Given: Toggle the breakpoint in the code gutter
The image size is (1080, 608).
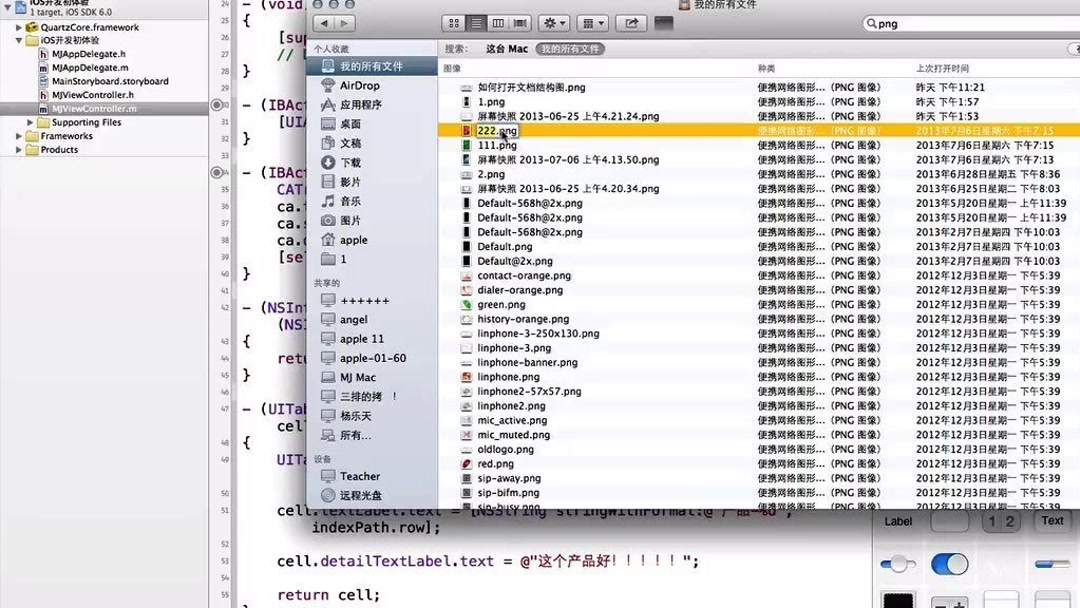Looking at the screenshot, I should (x=218, y=103).
